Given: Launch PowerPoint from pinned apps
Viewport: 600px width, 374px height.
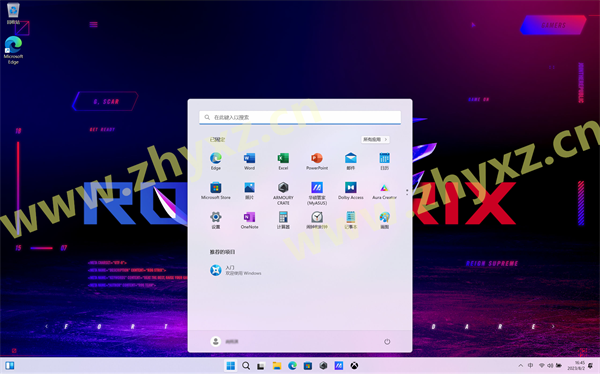Looking at the screenshot, I should coord(317,161).
